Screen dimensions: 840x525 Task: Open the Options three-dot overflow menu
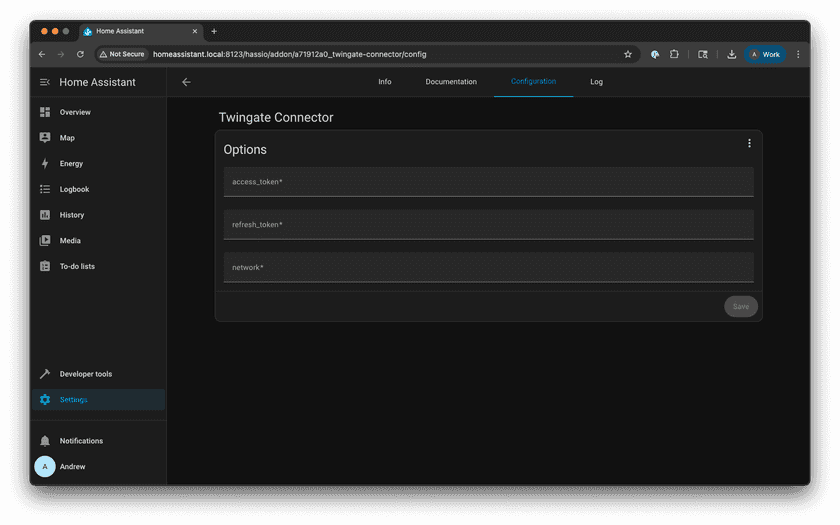[x=749, y=143]
